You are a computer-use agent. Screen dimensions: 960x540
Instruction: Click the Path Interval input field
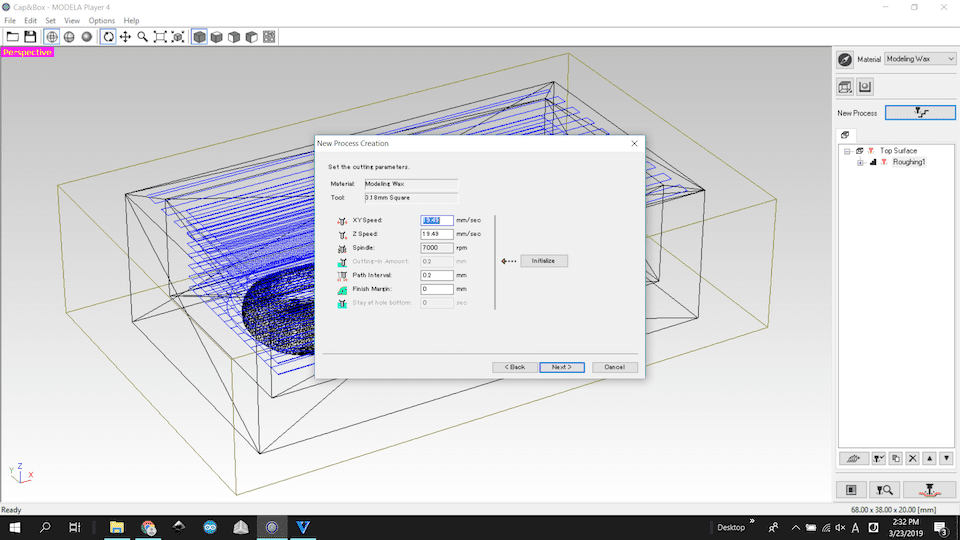437,276
